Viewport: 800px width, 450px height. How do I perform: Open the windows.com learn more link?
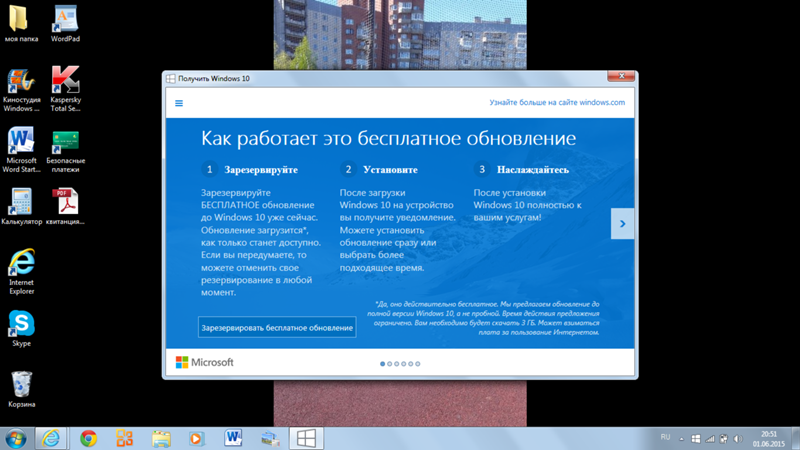(x=557, y=103)
